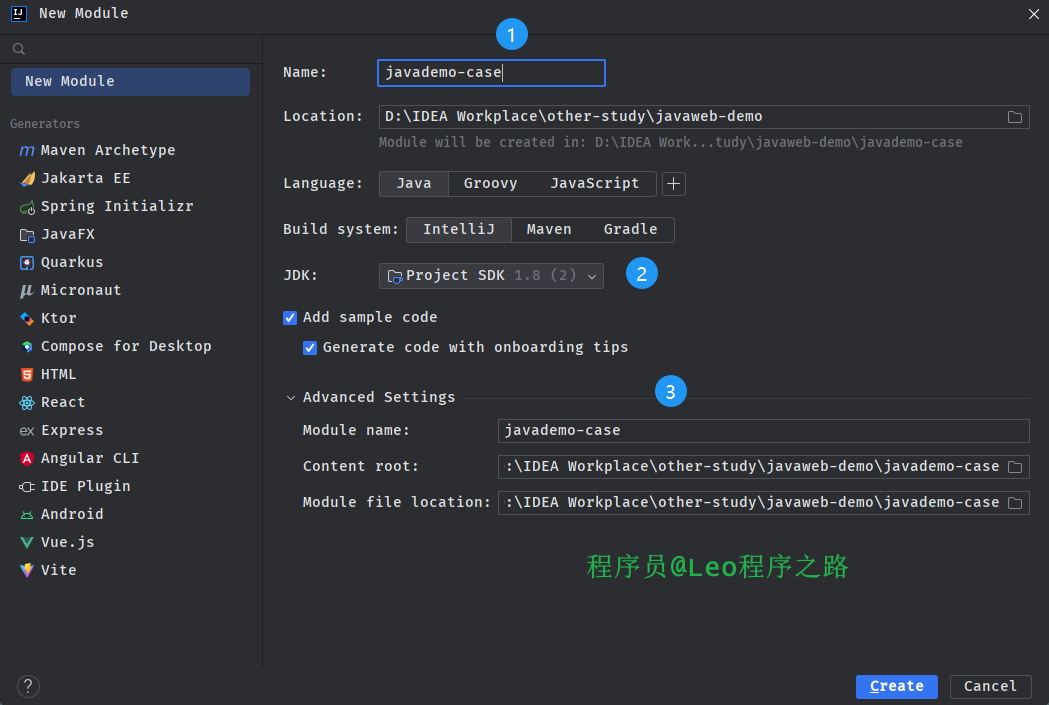Screen dimensions: 1049x705
Task: Click the plus button to add language
Action: tap(674, 184)
